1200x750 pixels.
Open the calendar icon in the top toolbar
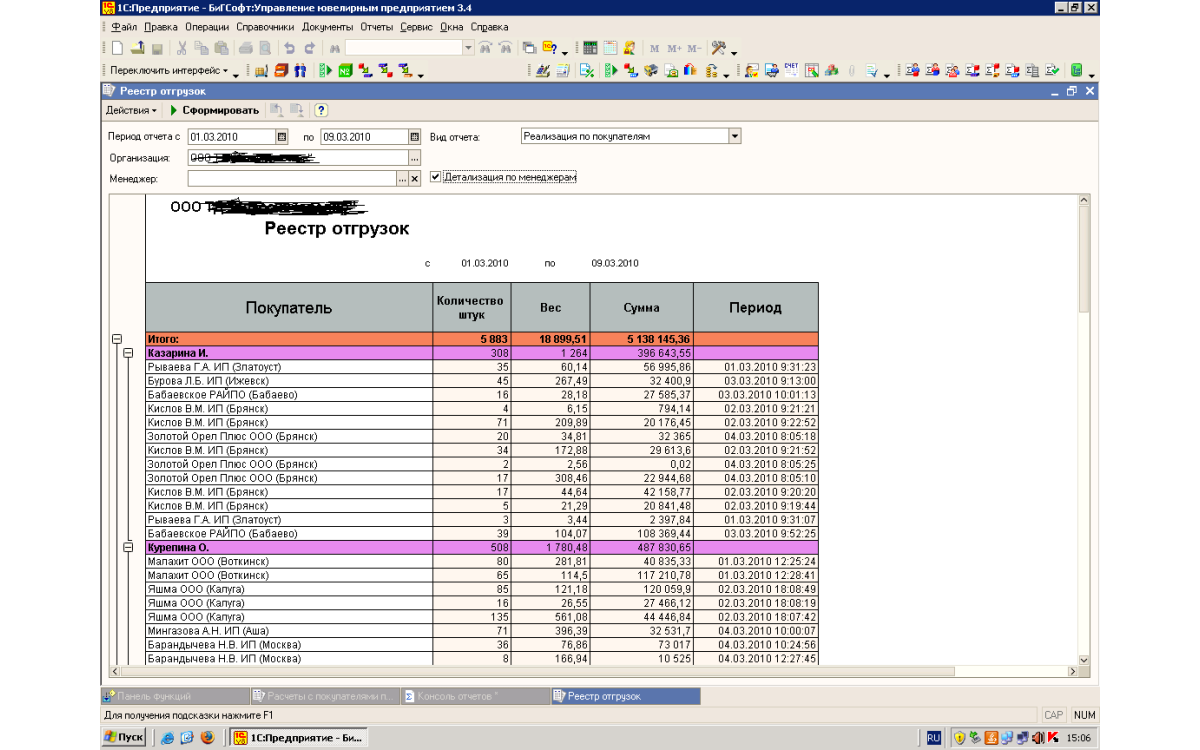coord(610,48)
